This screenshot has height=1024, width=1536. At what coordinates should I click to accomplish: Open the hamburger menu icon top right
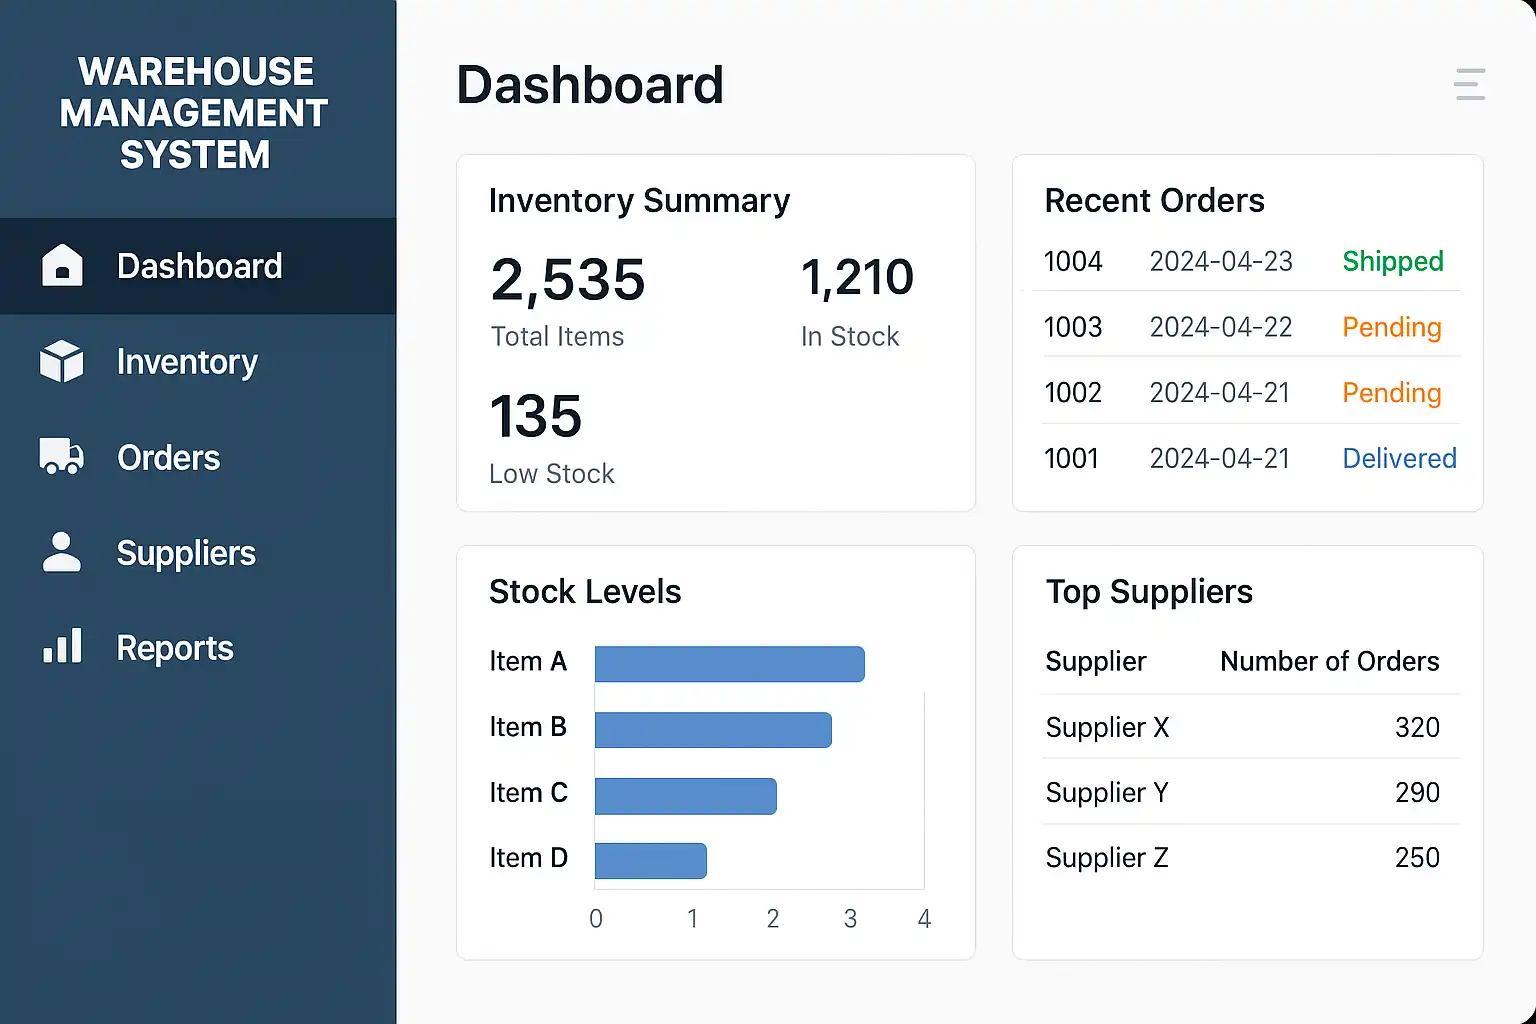(x=1469, y=84)
